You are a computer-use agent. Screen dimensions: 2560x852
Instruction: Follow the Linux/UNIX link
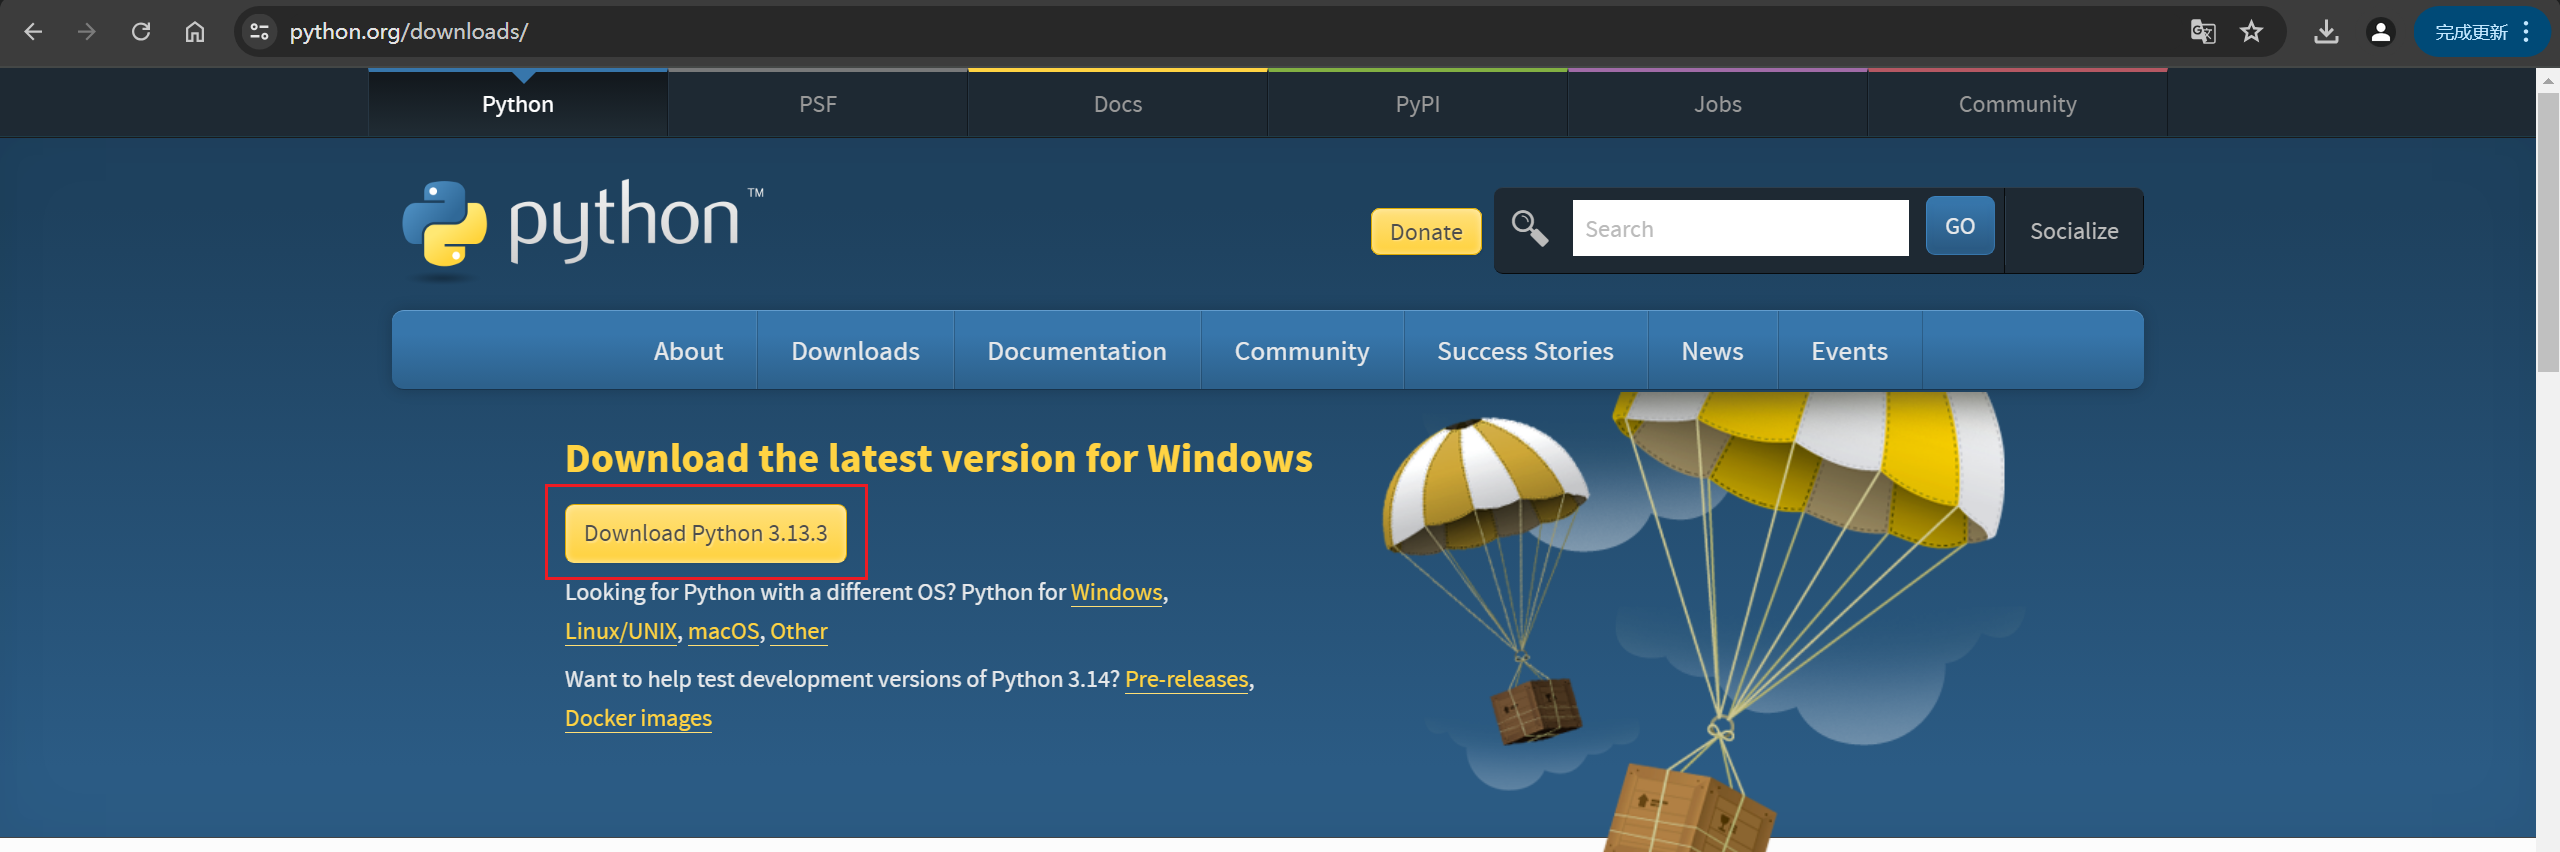coord(621,631)
